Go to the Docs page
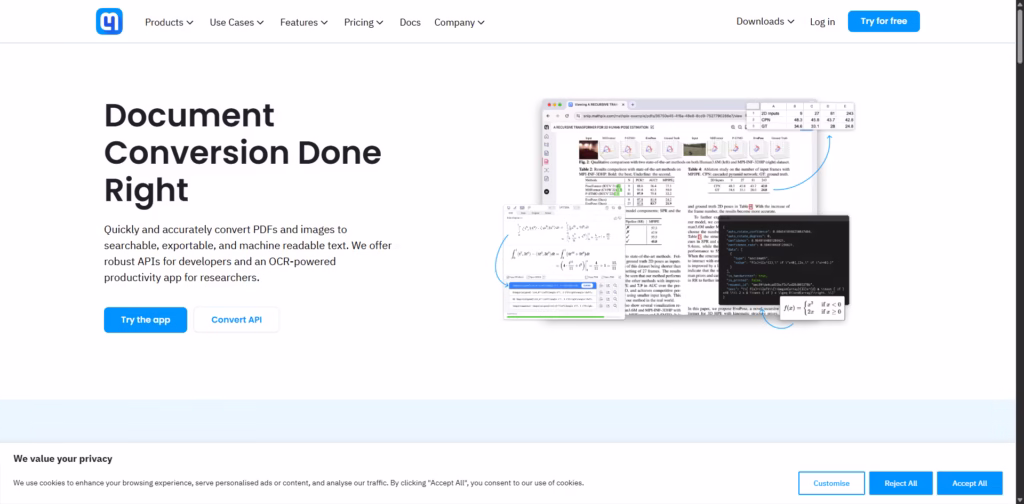 point(410,22)
